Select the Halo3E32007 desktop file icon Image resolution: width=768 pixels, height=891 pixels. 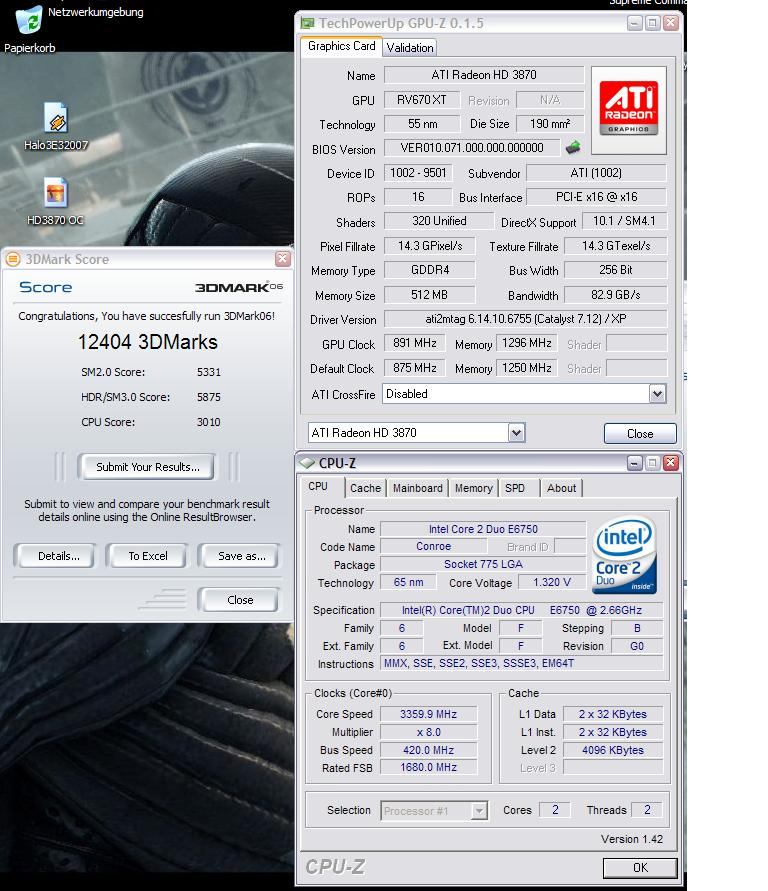tap(56, 118)
